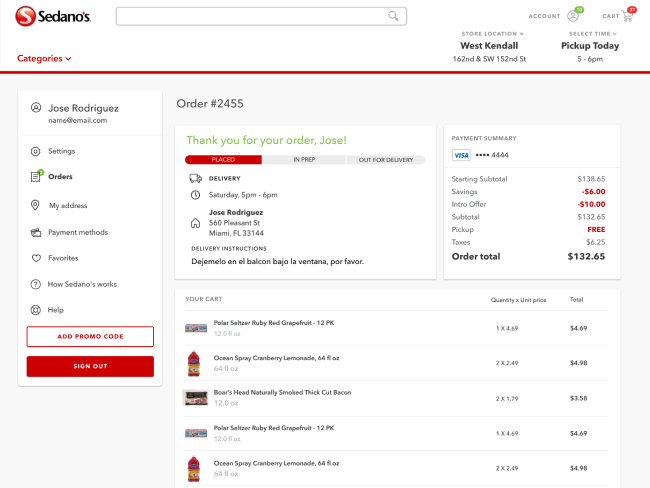
Task: Click the Help icon in sidebar
Action: (x=36, y=310)
